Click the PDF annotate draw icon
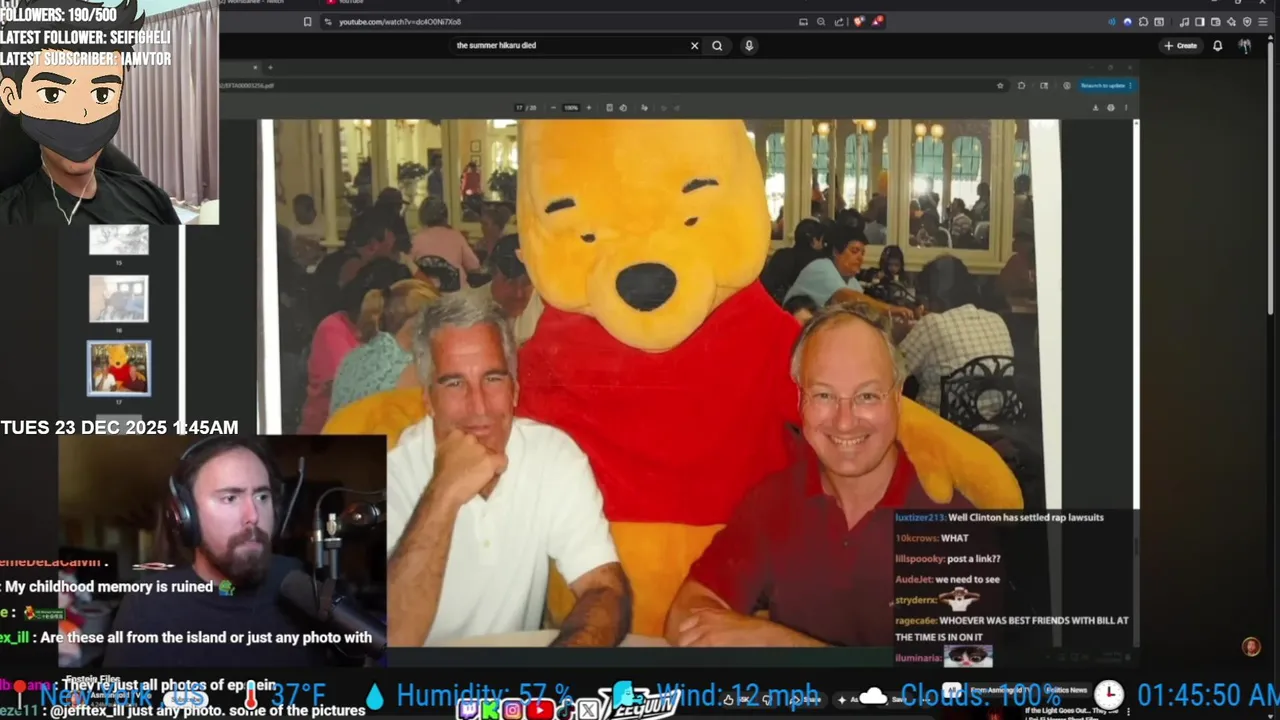Image resolution: width=1280 pixels, height=720 pixels. click(644, 108)
